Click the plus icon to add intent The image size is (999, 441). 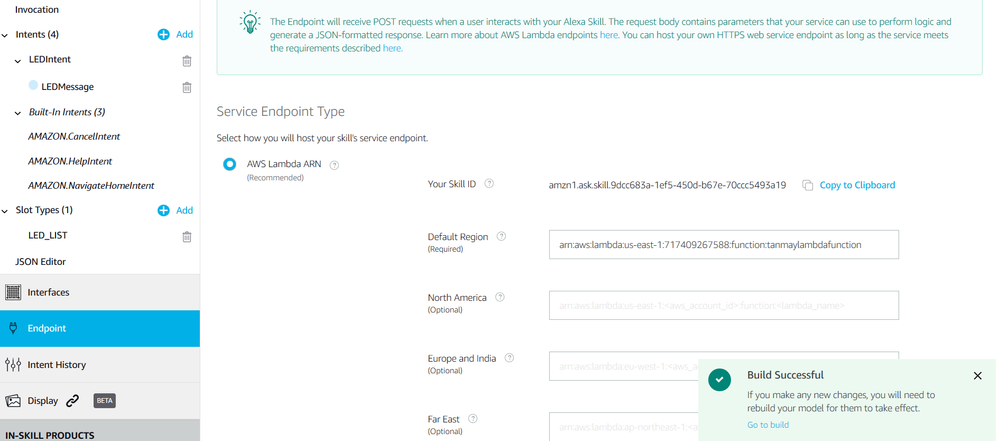point(164,35)
